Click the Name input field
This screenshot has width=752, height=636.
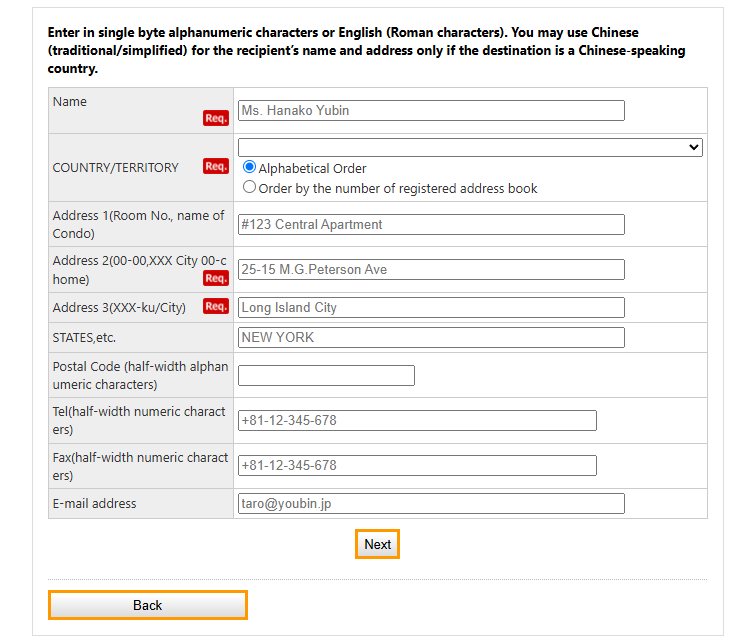(x=431, y=111)
